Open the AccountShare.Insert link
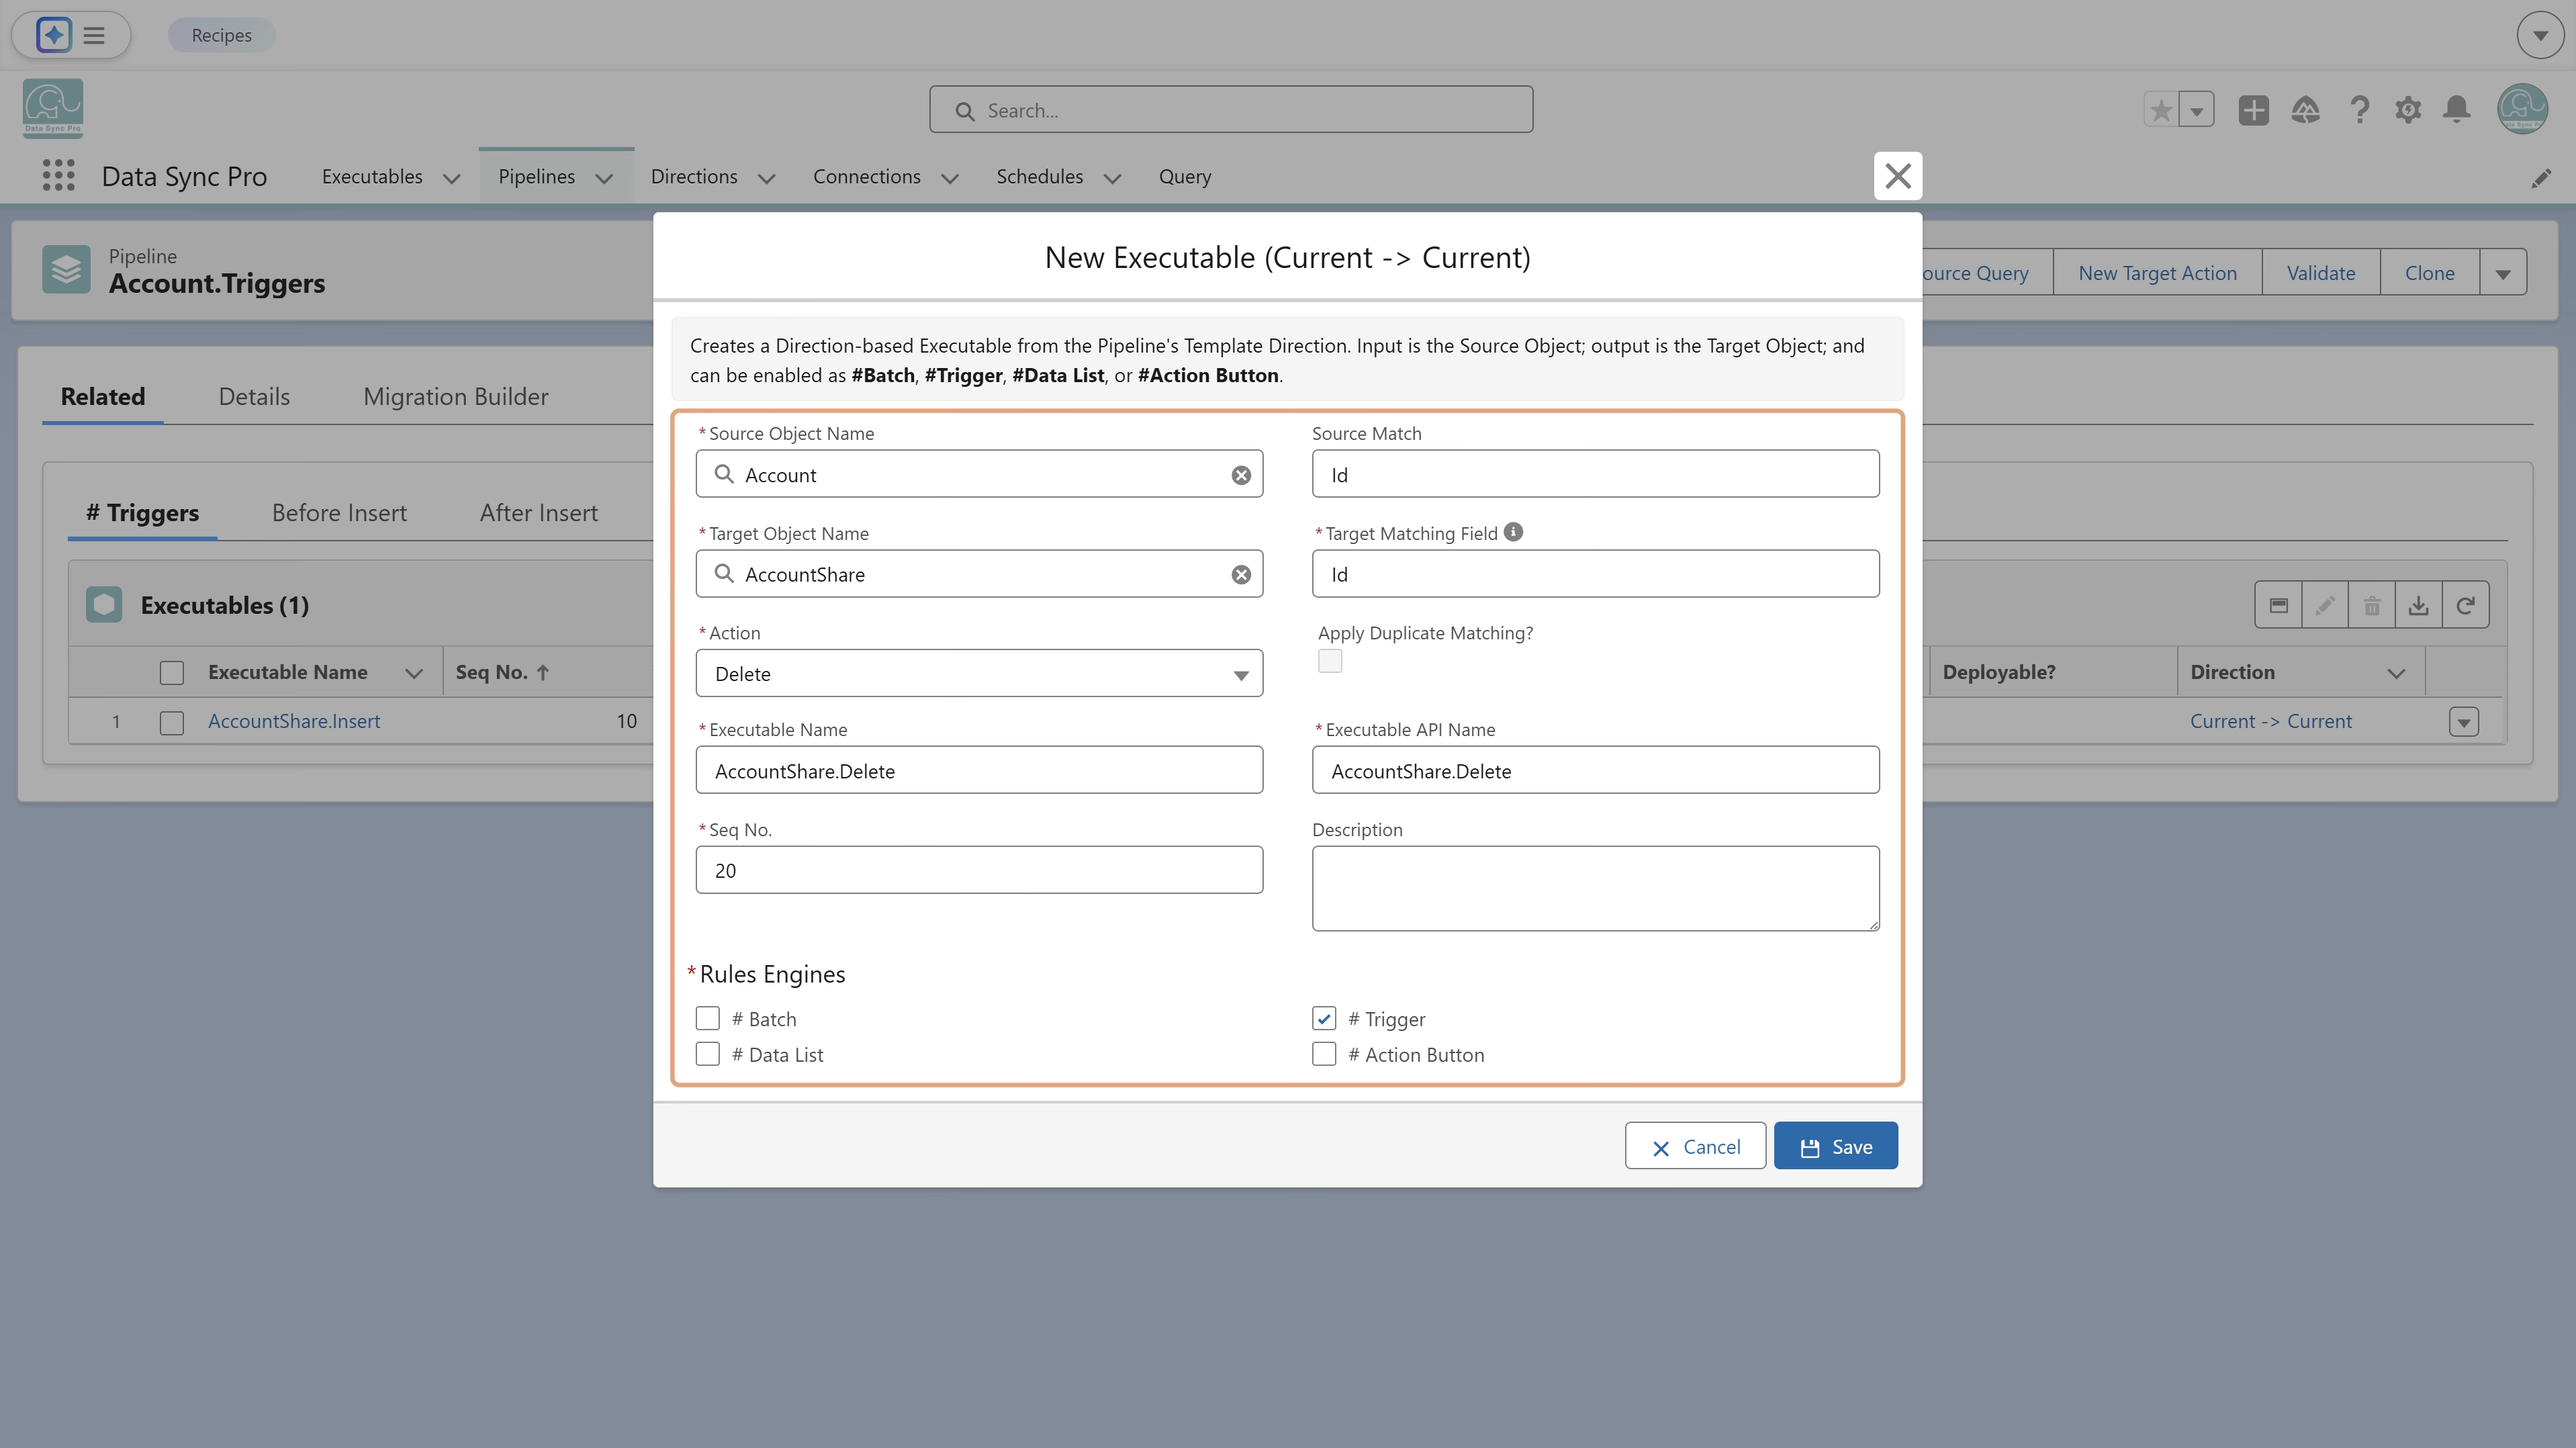 pyautogui.click(x=294, y=721)
